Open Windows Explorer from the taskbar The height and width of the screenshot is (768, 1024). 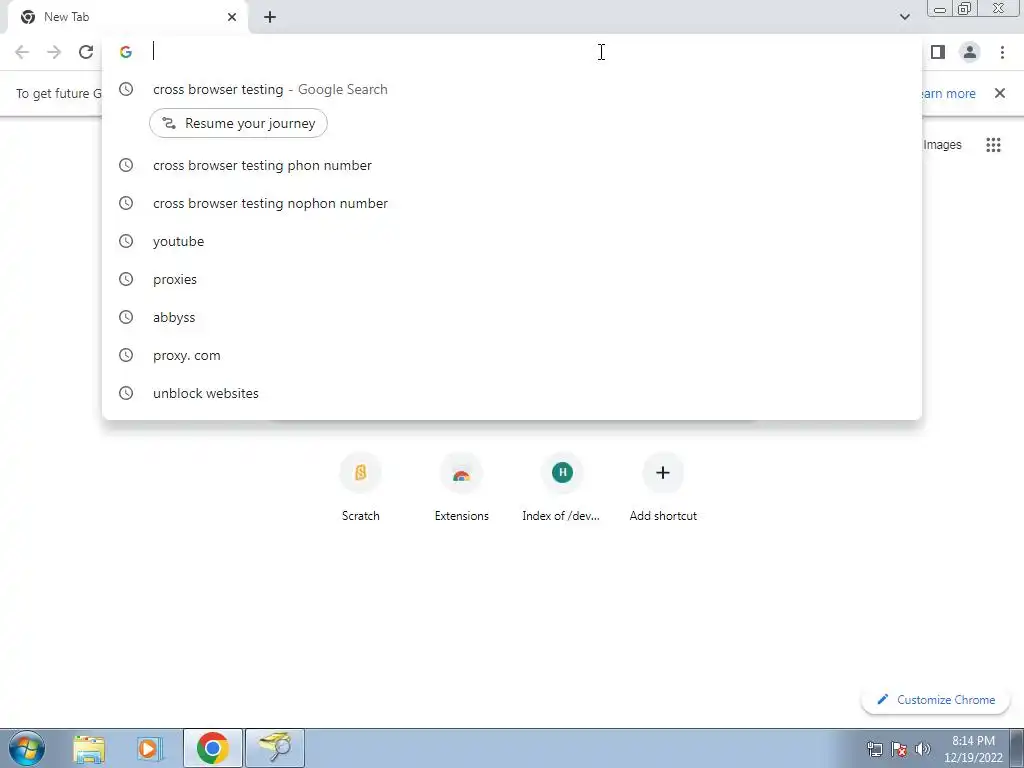[89, 748]
